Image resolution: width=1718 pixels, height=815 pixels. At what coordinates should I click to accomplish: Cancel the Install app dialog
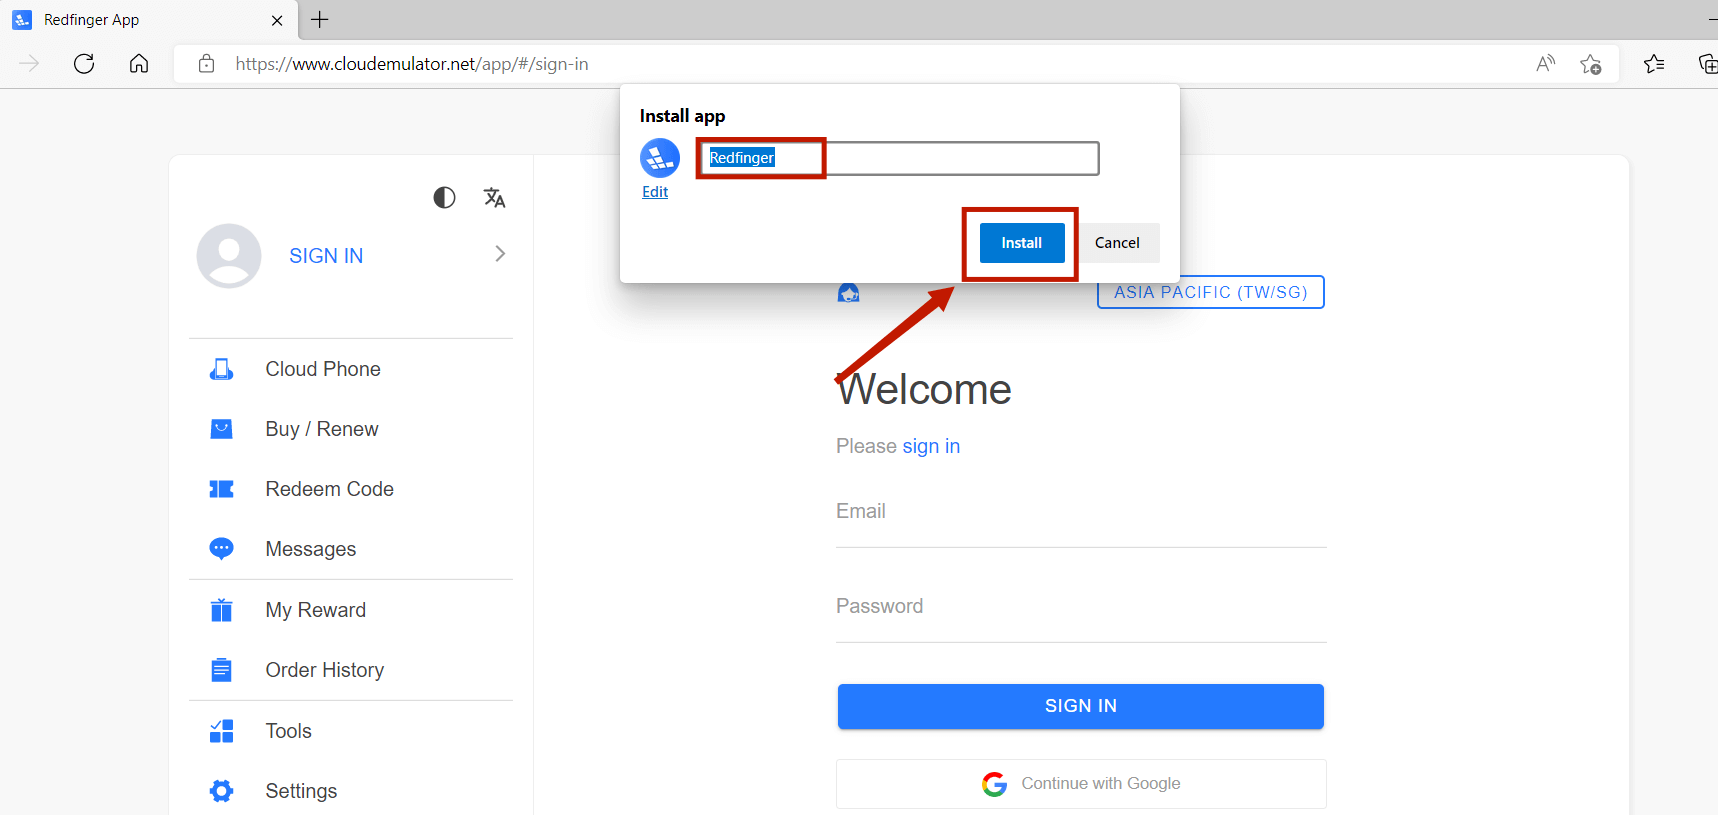[x=1117, y=243]
